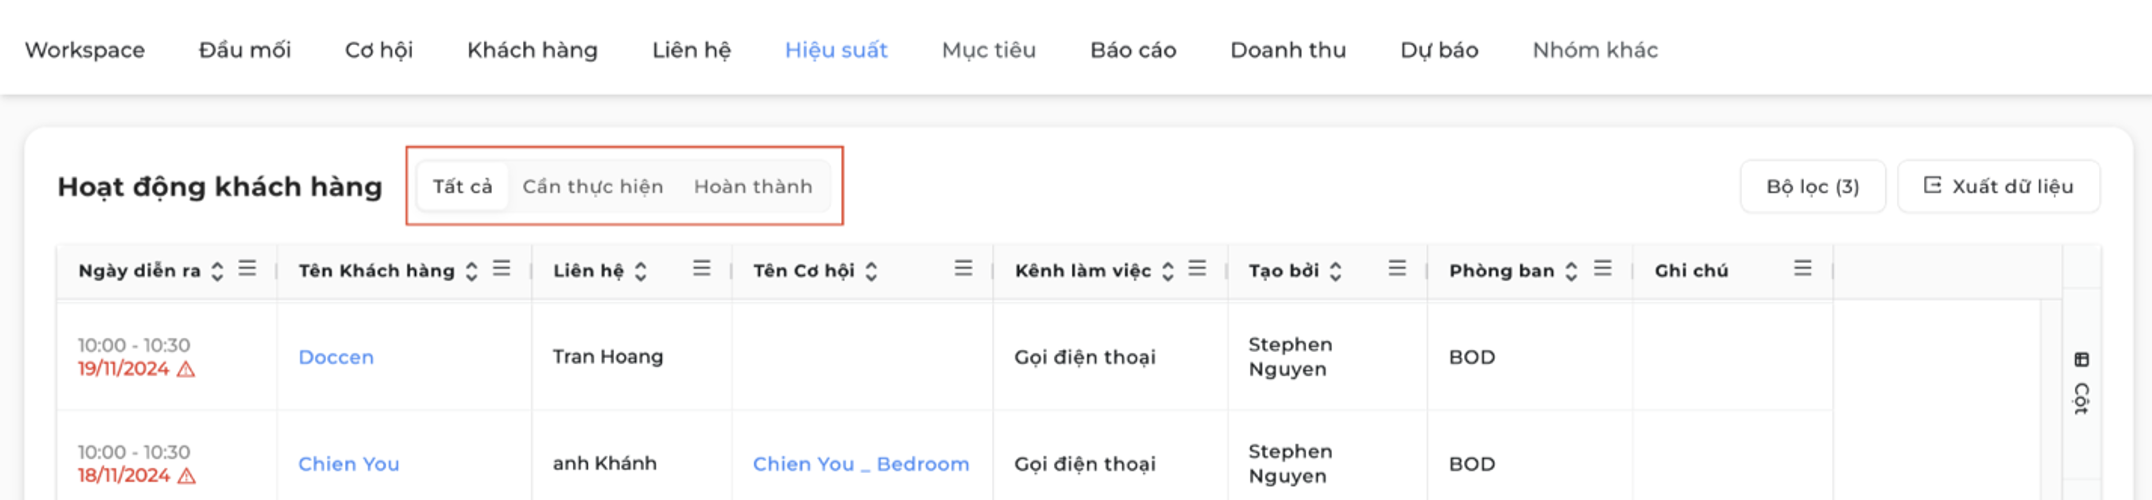Sort by the Tên Cơ hội column arrows
The image size is (2152, 500).
(x=871, y=271)
